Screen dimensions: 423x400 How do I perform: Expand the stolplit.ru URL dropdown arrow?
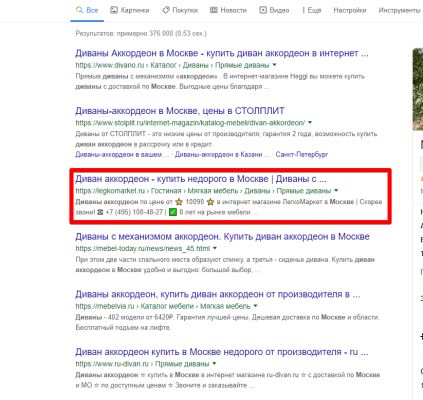point(310,122)
